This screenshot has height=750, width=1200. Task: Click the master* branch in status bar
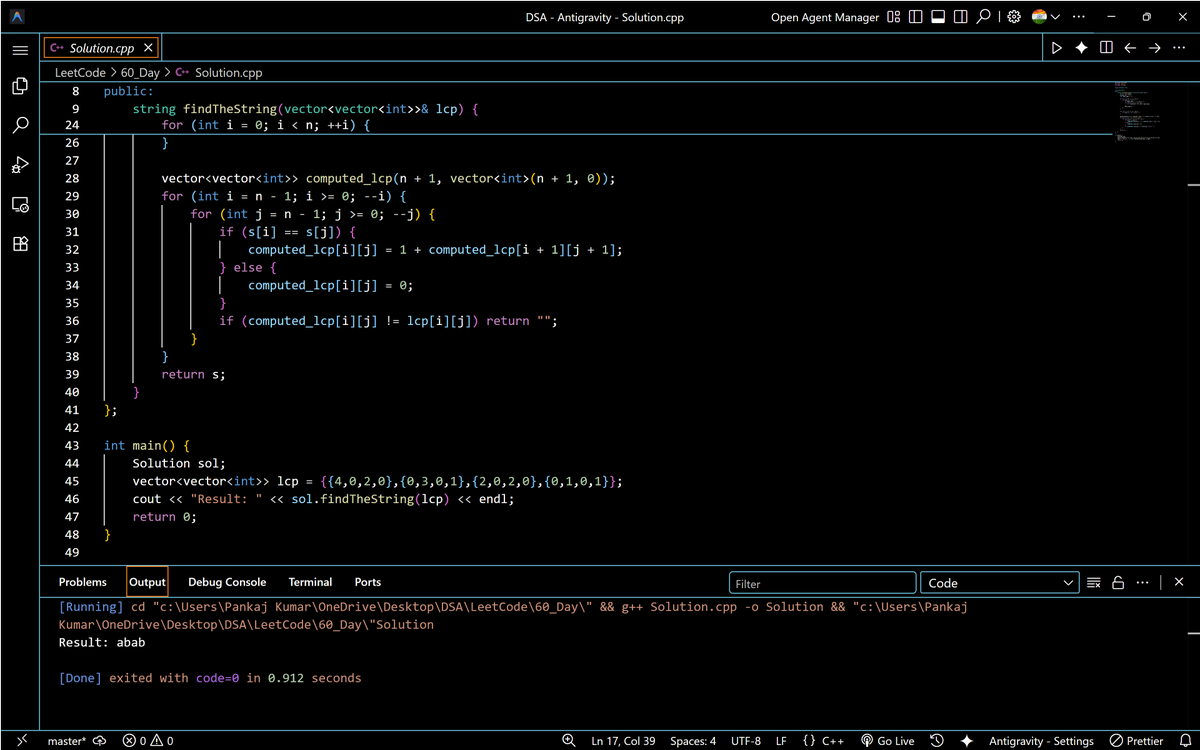[66, 741]
